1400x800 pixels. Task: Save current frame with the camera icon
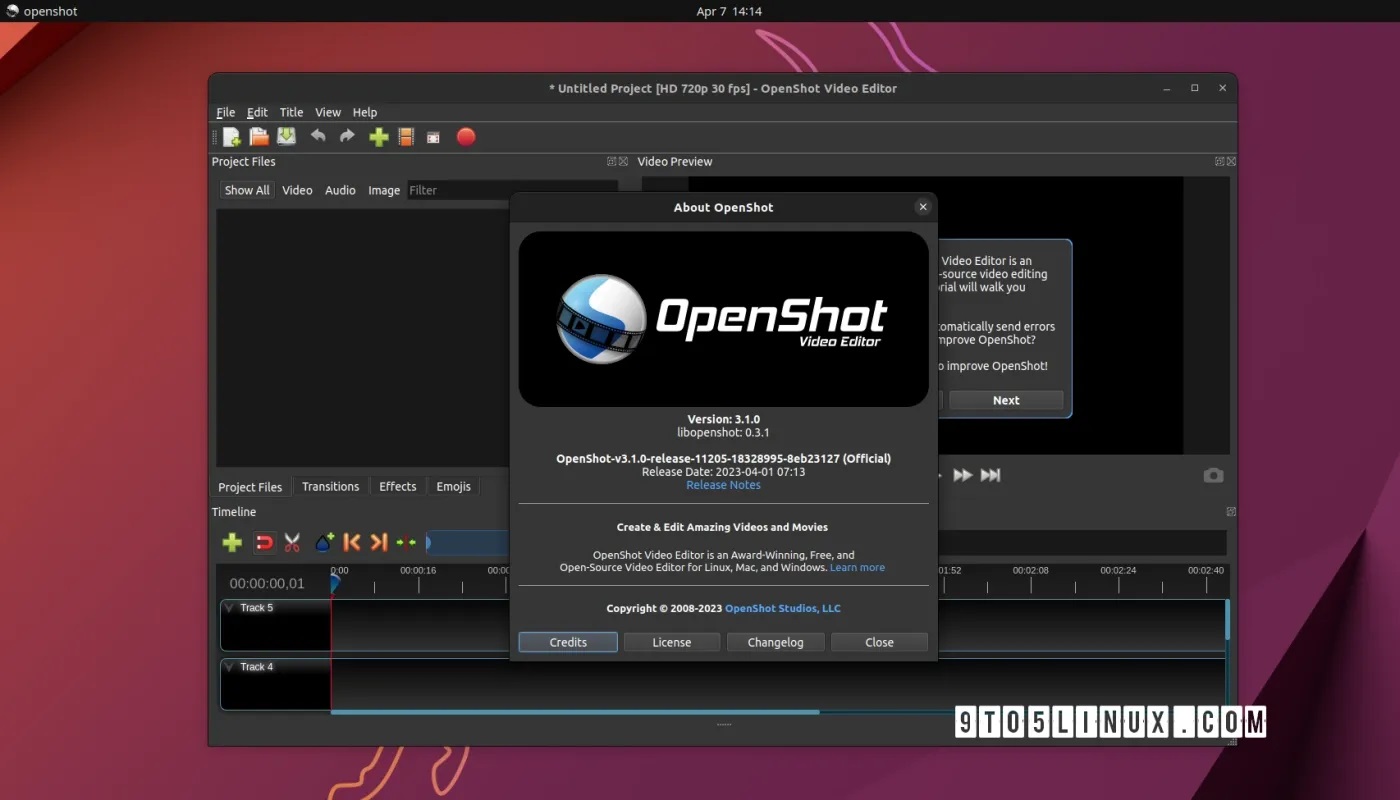1213,475
